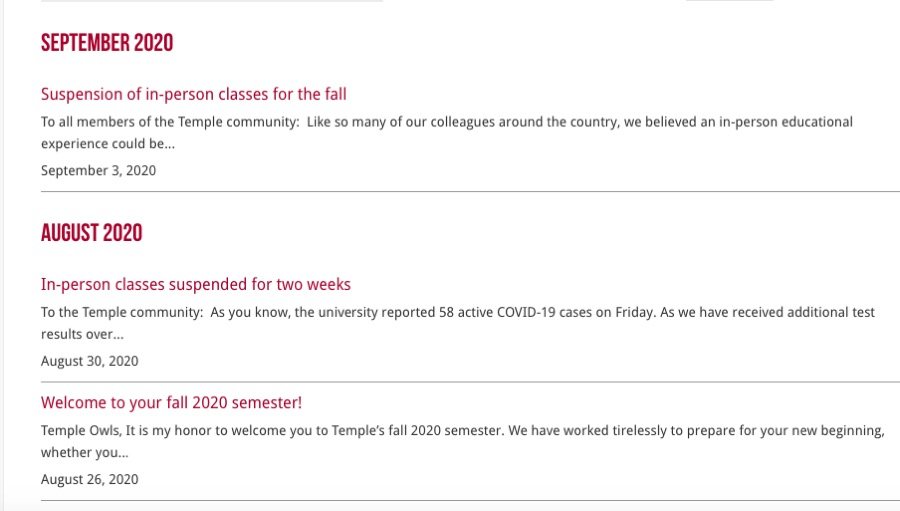Click the 'in-person educational' phrase in excerpt
900x511 pixels.
784,122
